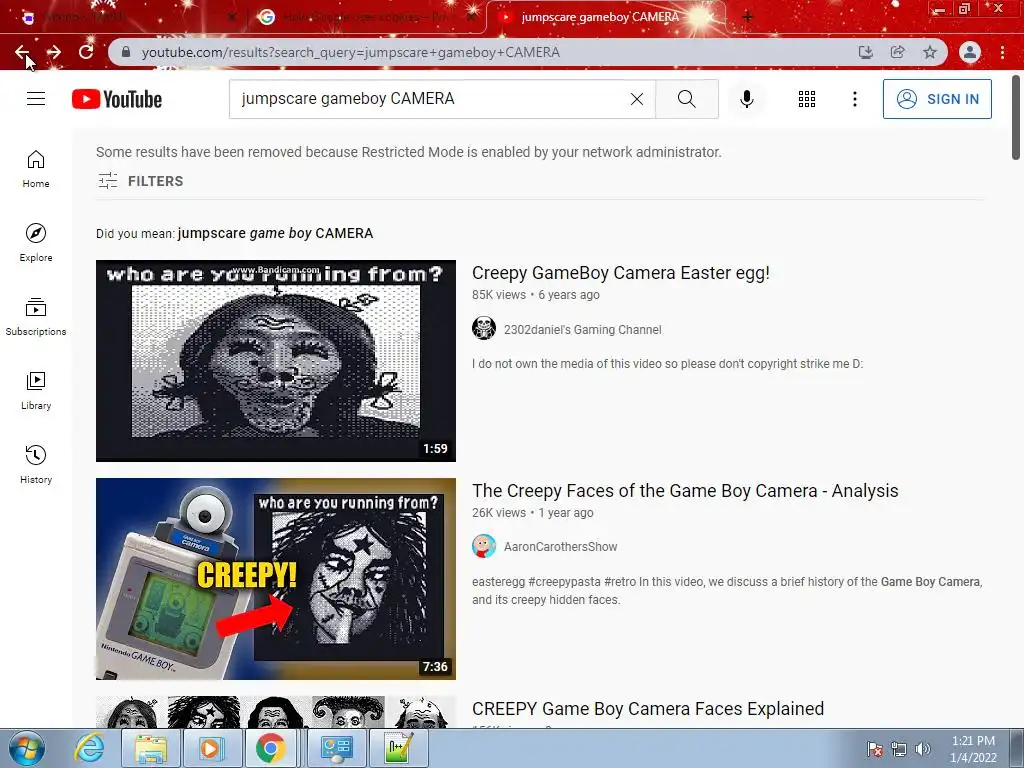Open the Chrome three-dot menu
Image resolution: width=1024 pixels, height=768 pixels.
point(1002,52)
